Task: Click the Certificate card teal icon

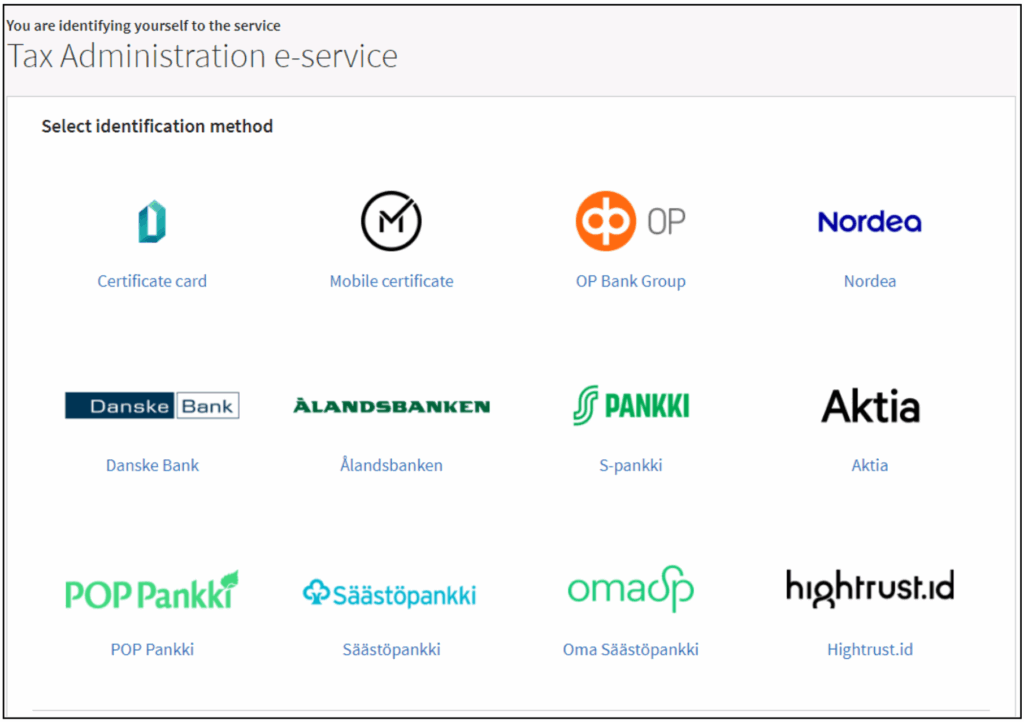Action: tap(152, 221)
